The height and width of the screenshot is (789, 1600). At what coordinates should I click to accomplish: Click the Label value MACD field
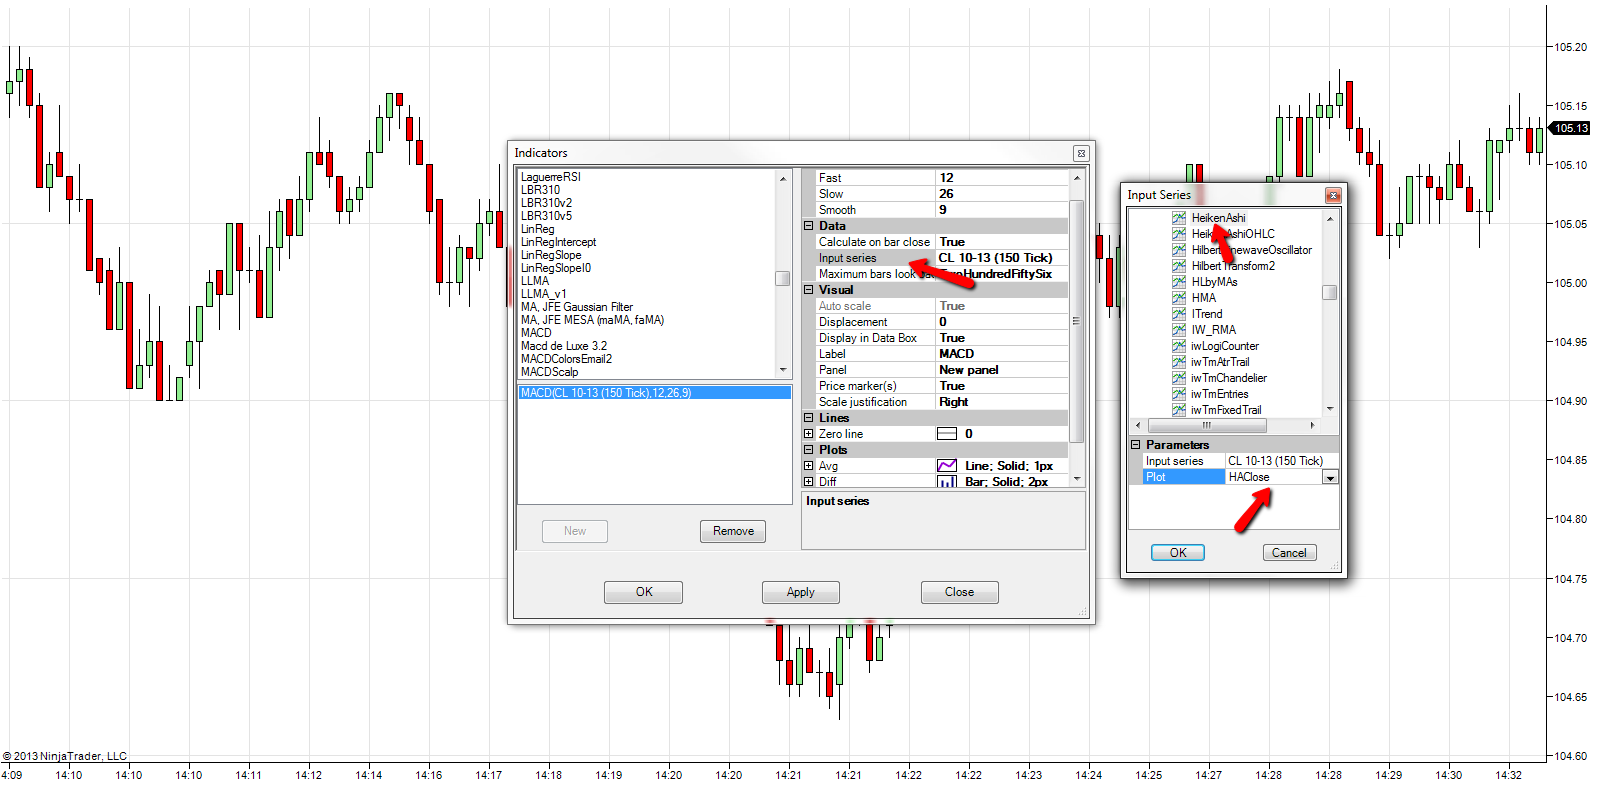click(1002, 354)
